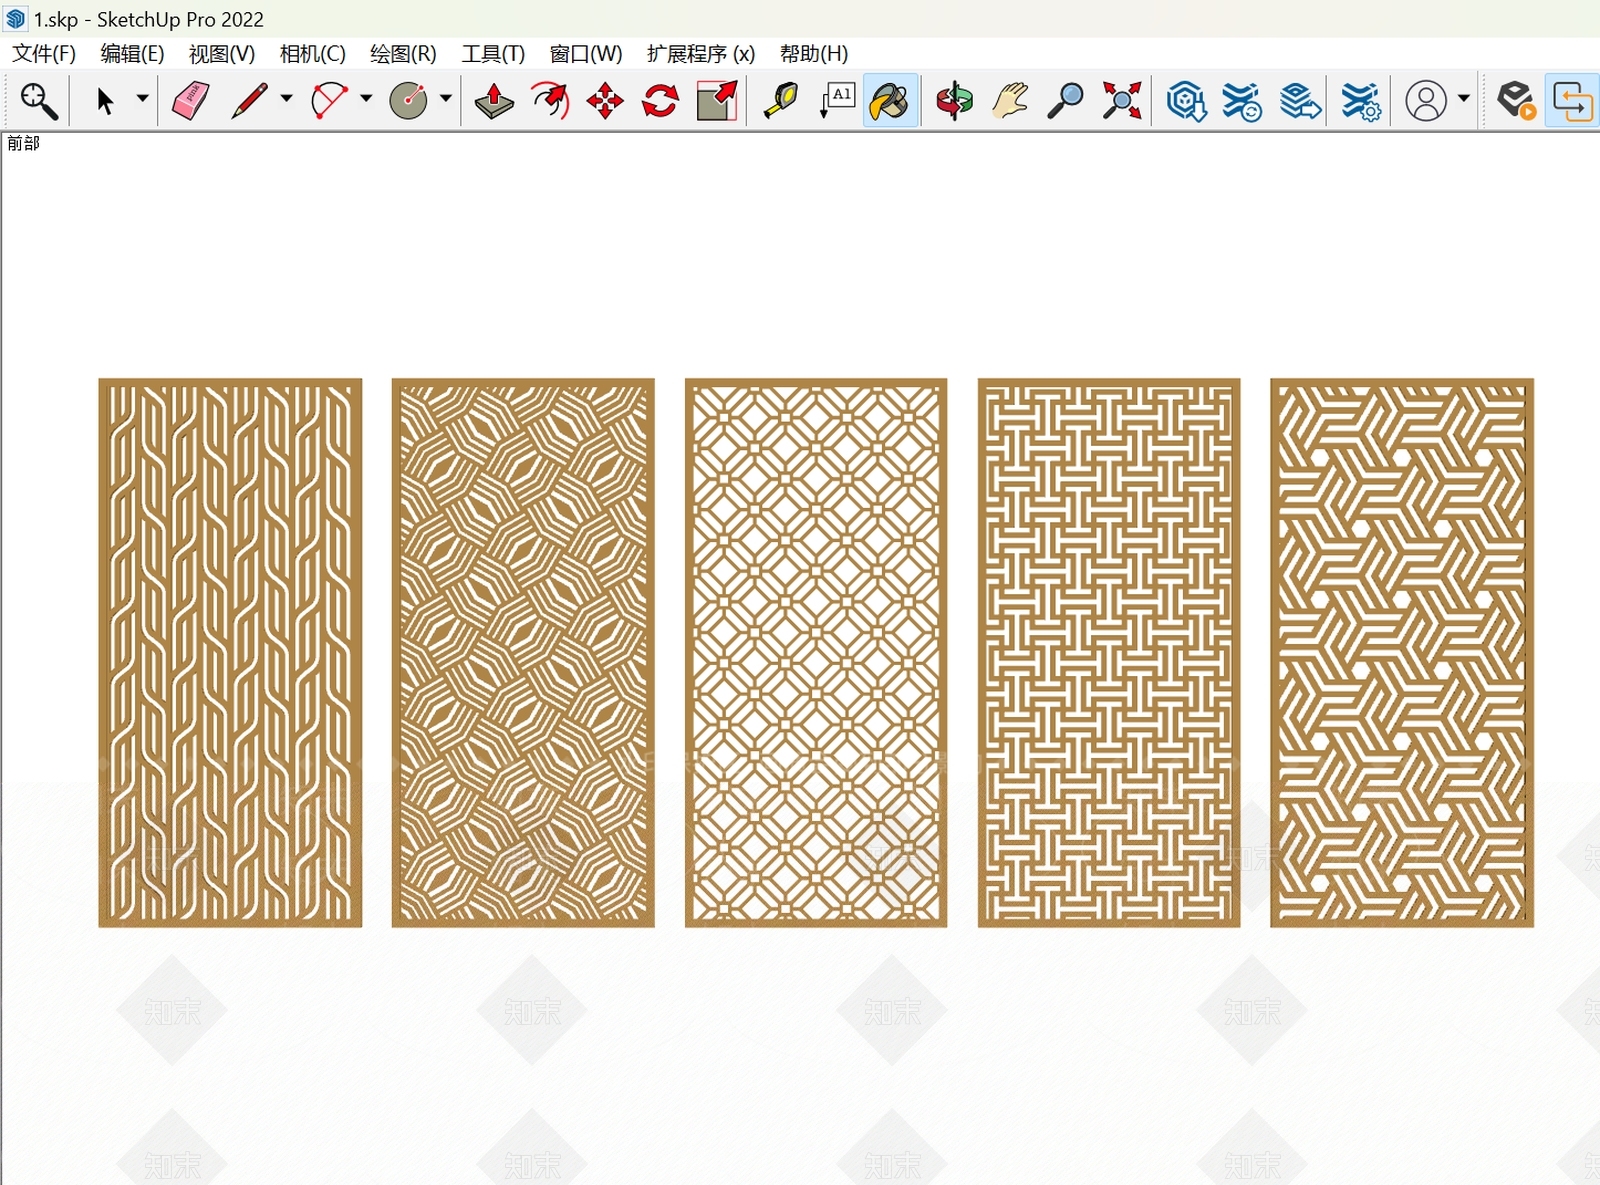Open the 编辑(E) menu

(132, 54)
